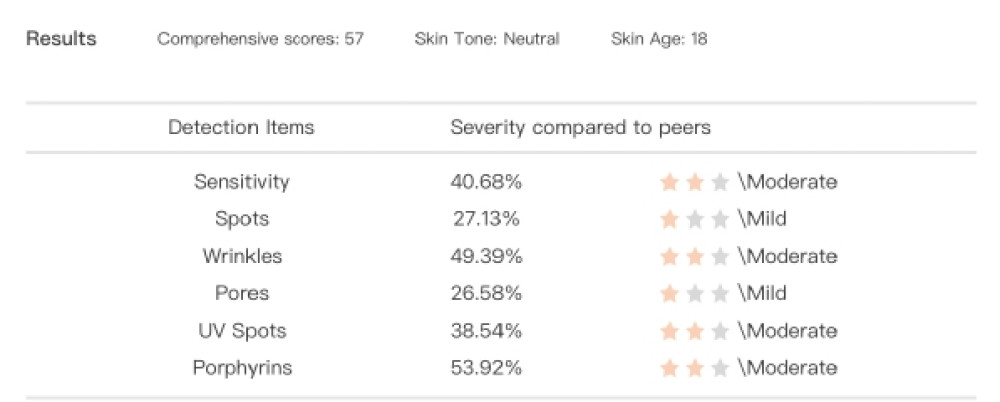The image size is (1000, 402).
Task: Click the Moderate label for Porphyrins
Action: coord(790,368)
